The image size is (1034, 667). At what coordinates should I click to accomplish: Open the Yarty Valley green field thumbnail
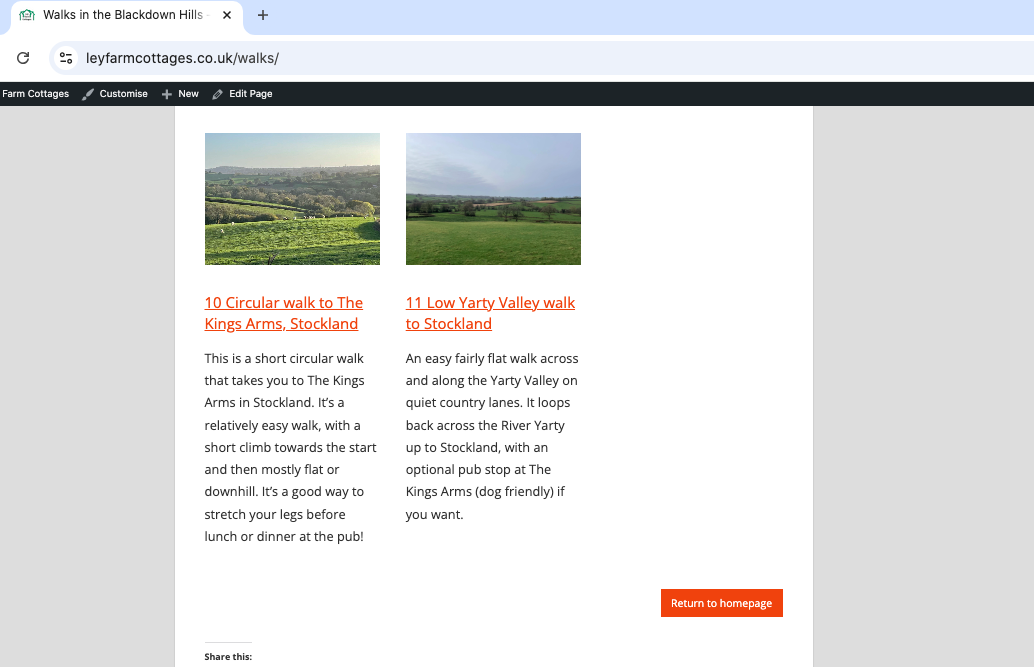[x=493, y=199]
